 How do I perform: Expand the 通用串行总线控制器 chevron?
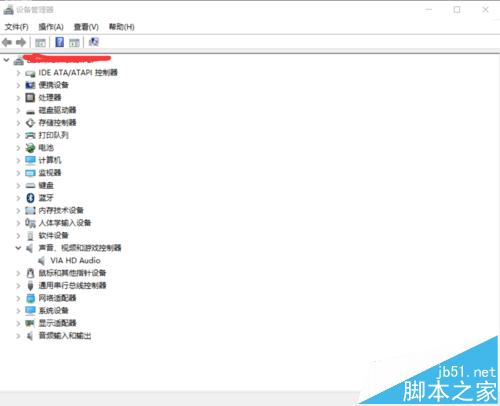click(18, 286)
